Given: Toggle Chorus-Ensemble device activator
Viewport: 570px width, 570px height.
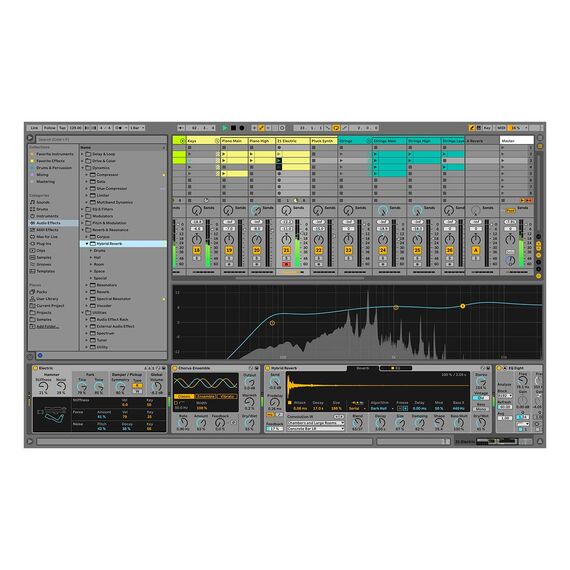Looking at the screenshot, I should click(174, 368).
